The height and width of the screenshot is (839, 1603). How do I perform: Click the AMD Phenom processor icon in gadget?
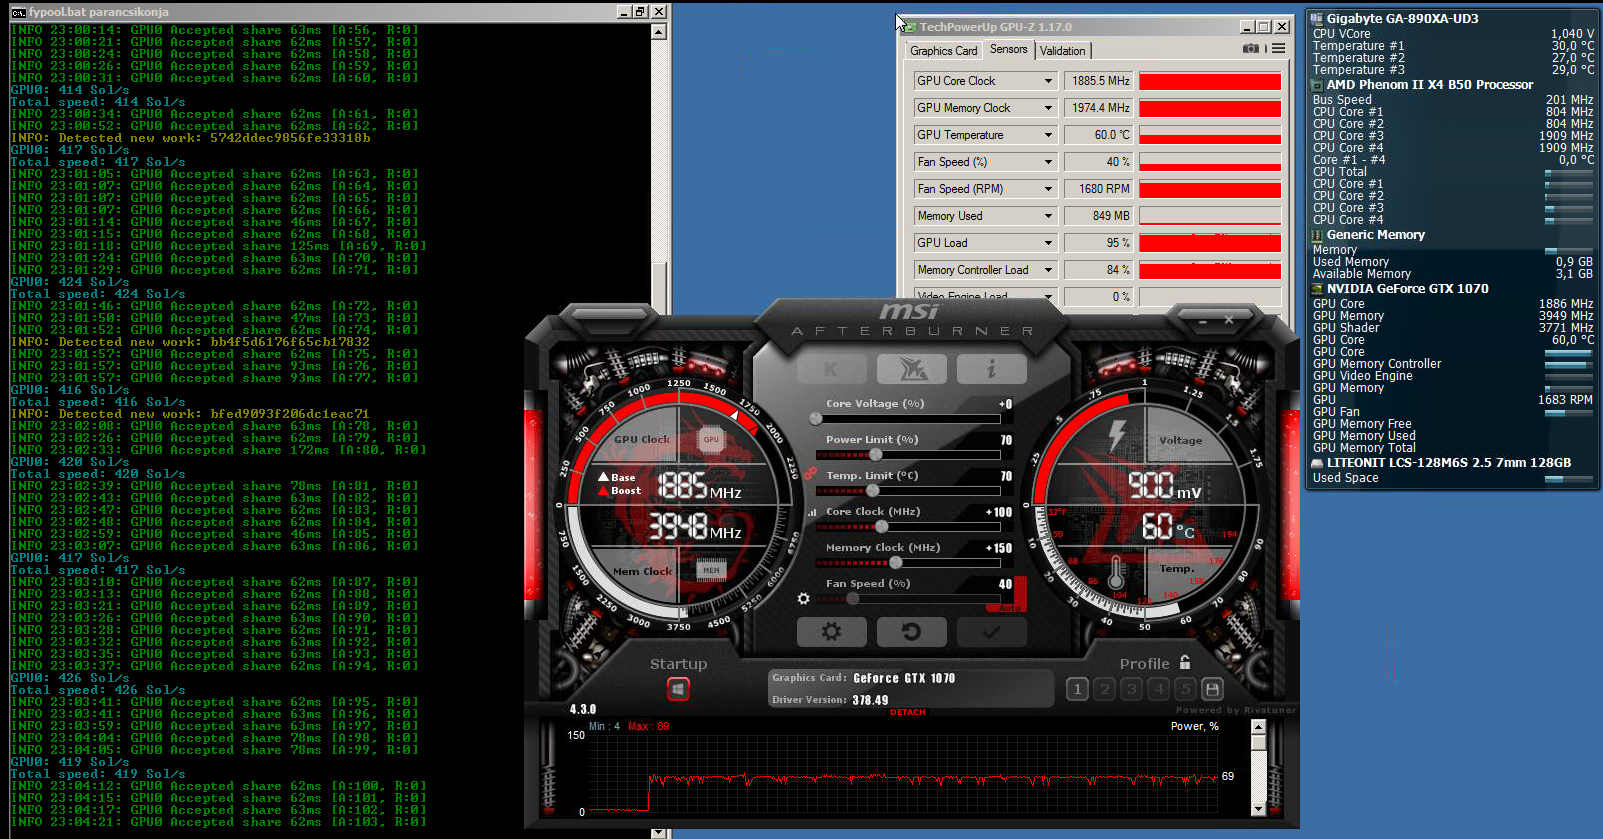coord(1317,86)
